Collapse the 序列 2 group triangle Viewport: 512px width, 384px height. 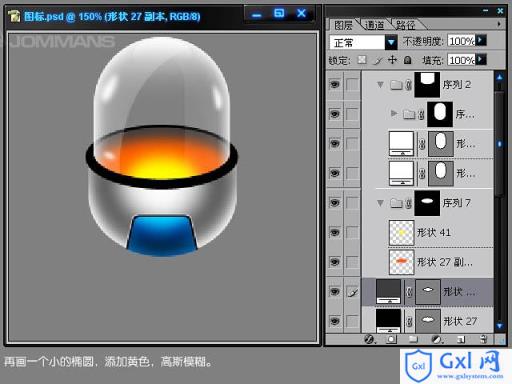point(380,85)
